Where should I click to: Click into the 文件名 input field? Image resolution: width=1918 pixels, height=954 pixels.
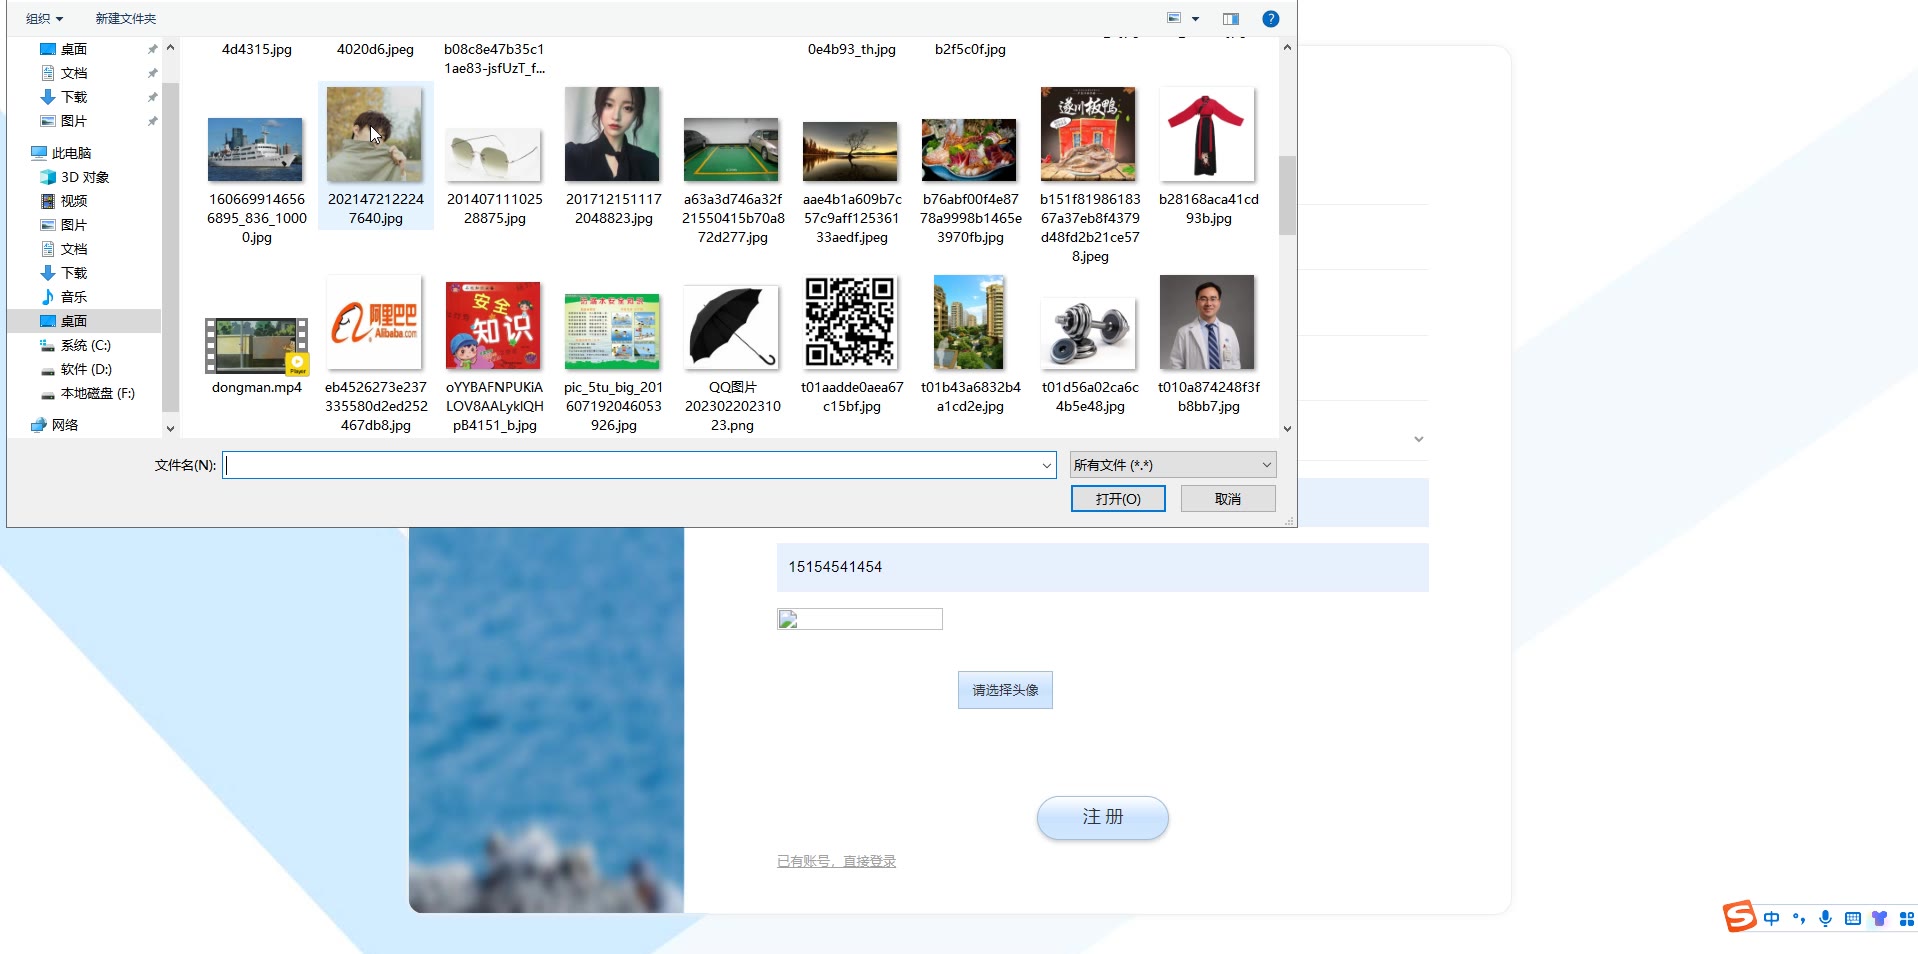pyautogui.click(x=630, y=465)
